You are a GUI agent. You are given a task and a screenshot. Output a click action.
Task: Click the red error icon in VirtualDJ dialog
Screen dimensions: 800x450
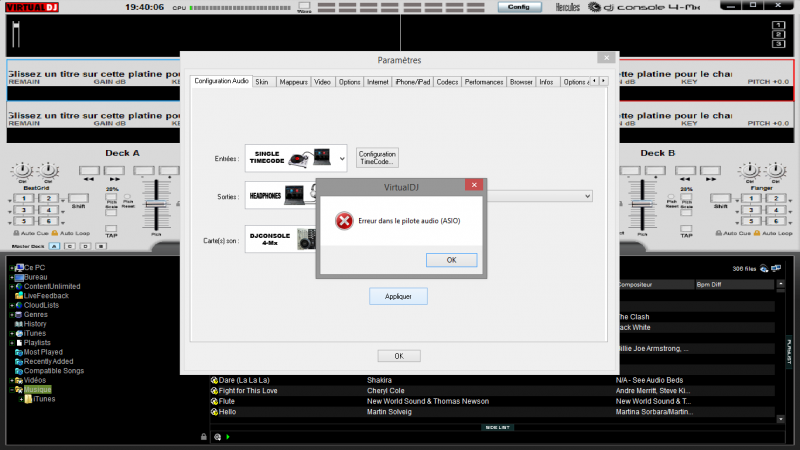pos(344,221)
